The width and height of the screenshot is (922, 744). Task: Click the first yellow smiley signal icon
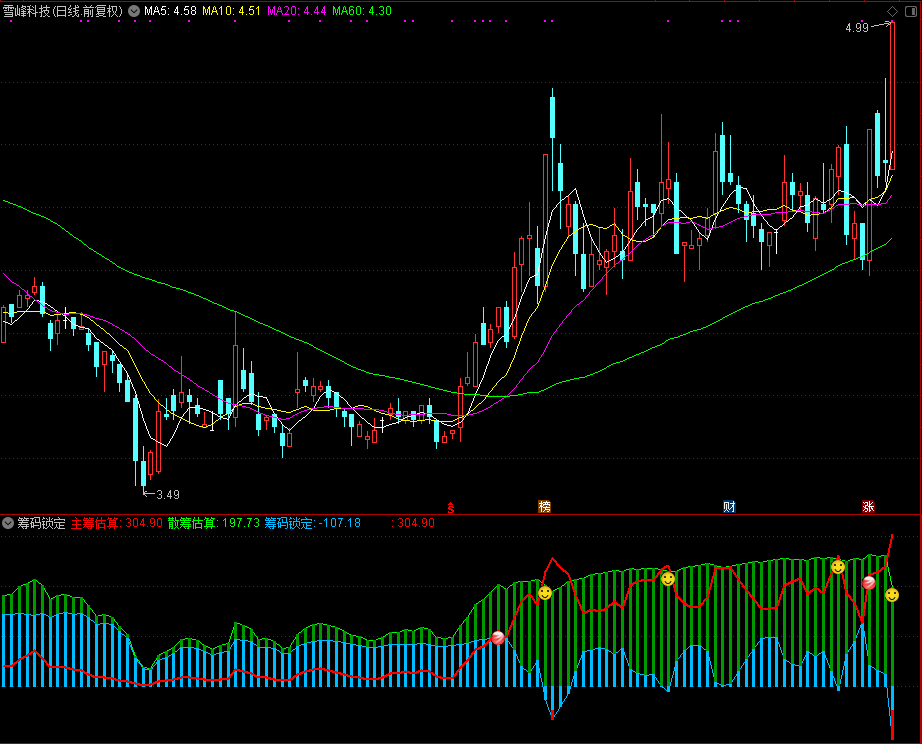(x=545, y=593)
